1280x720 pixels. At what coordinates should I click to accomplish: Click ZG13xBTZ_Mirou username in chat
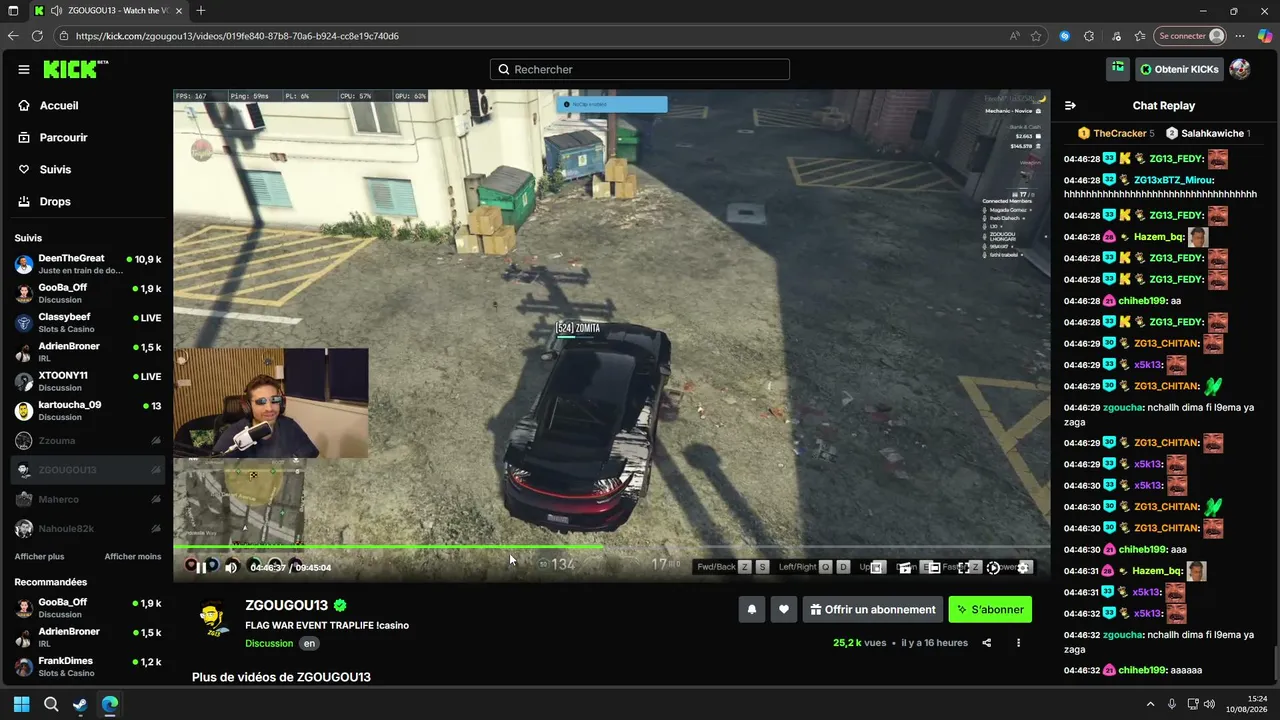[1175, 180]
